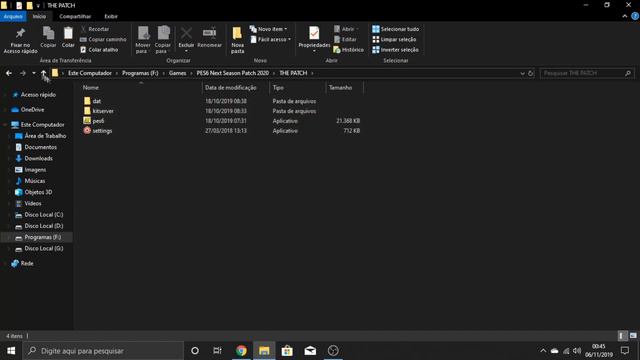The width and height of the screenshot is (640, 360).
Task: Click Copiar caminho
Action: [x=103, y=40]
